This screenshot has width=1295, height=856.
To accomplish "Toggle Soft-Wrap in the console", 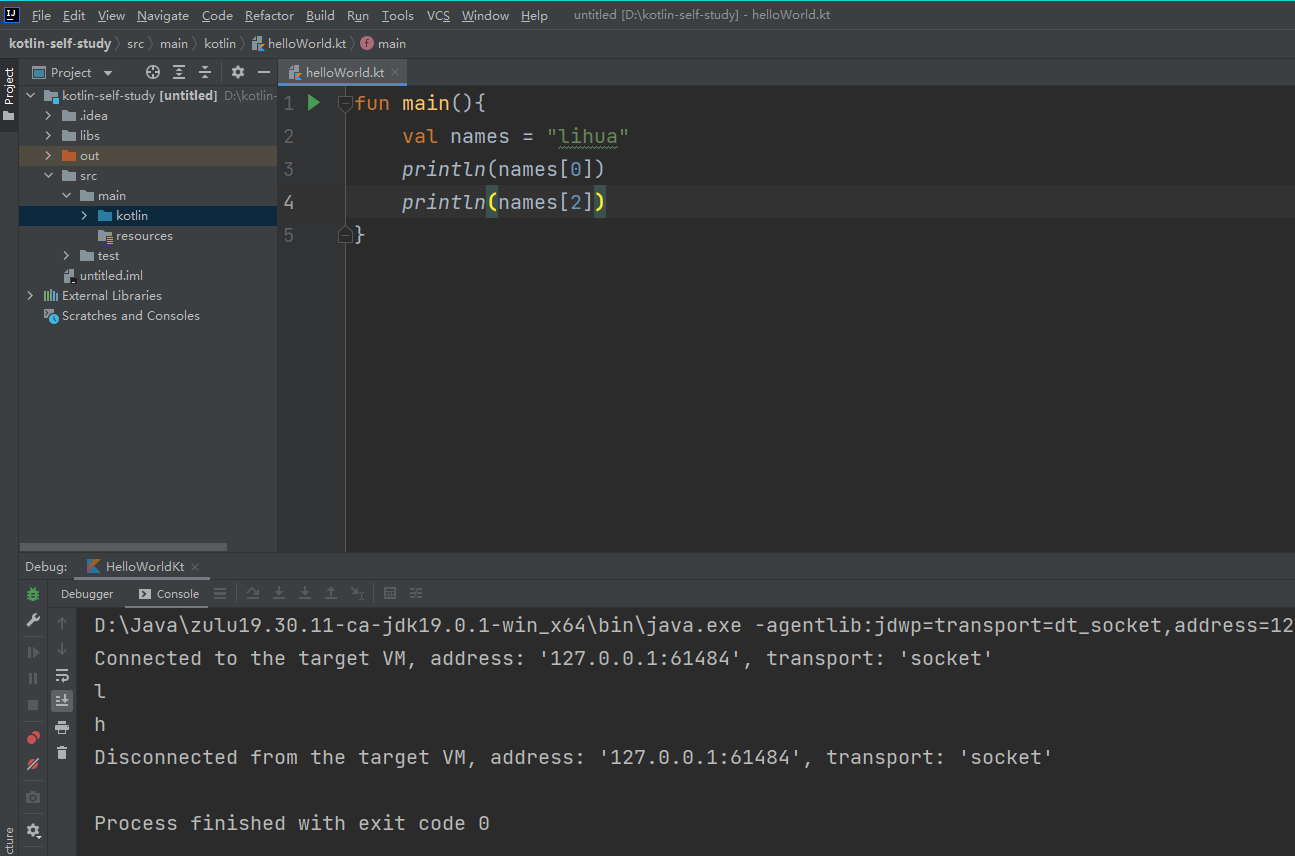I will (62, 675).
